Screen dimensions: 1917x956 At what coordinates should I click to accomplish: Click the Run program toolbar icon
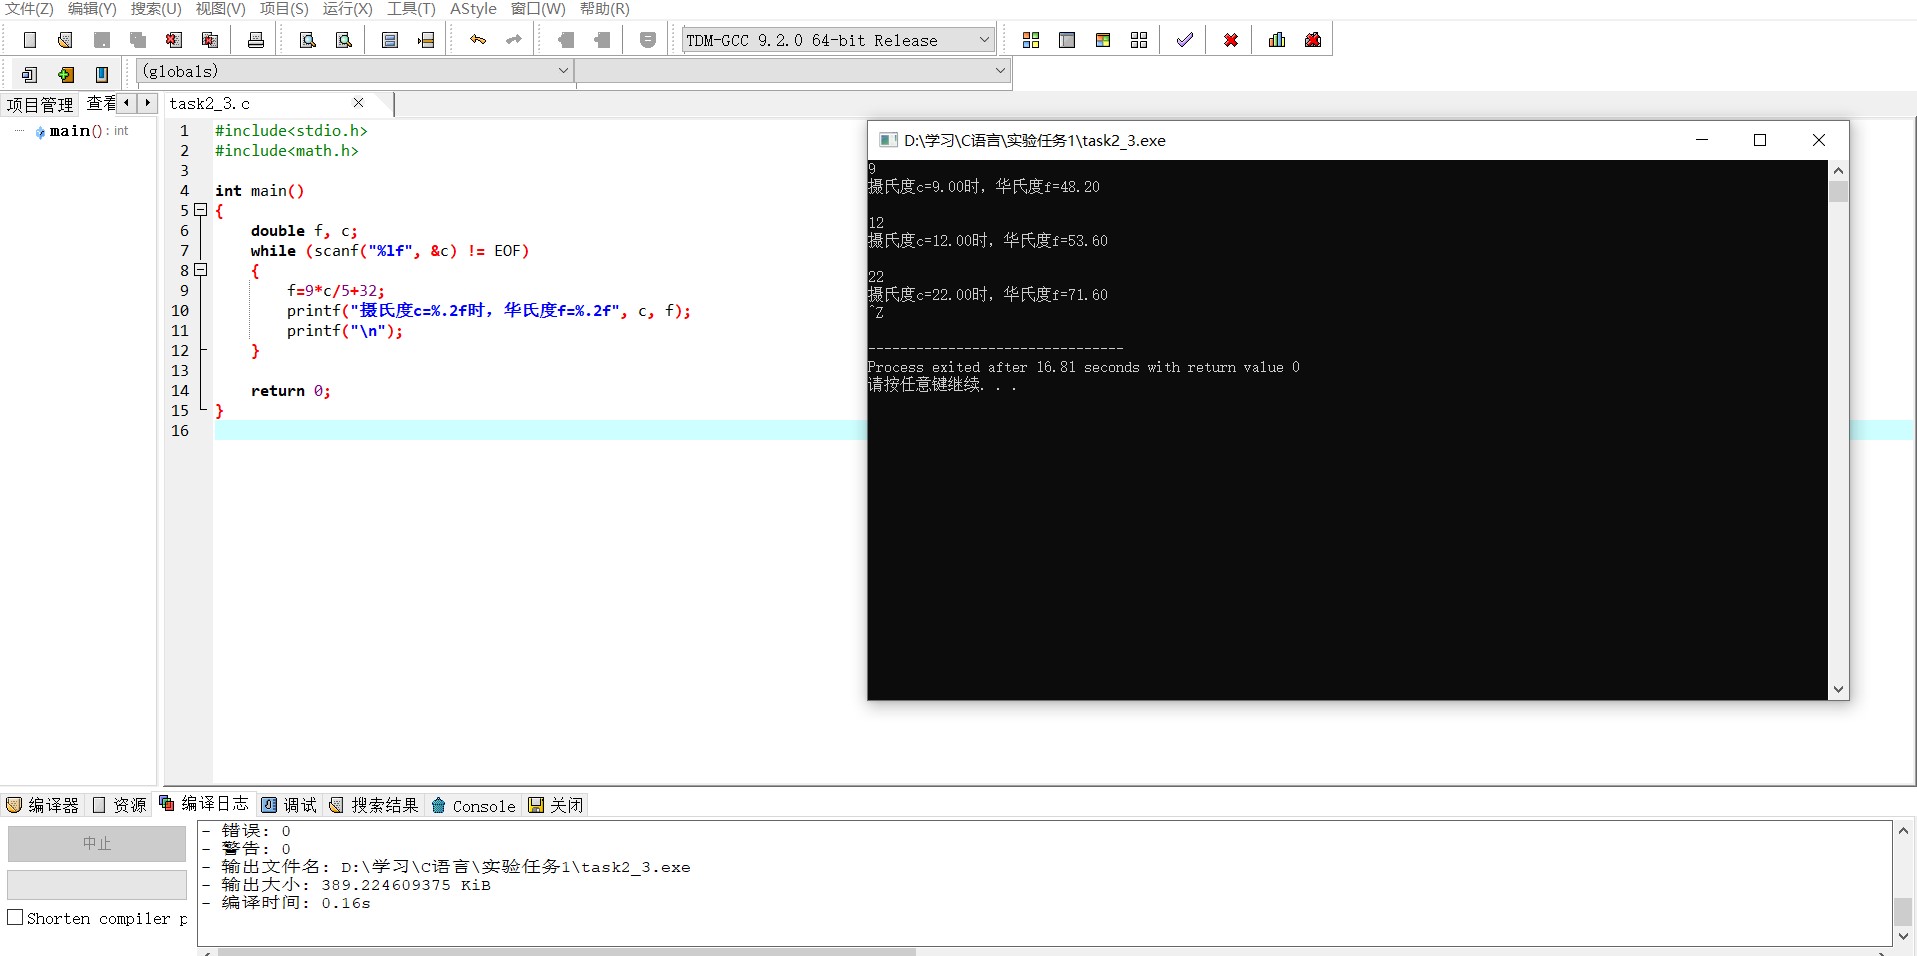click(x=1067, y=40)
